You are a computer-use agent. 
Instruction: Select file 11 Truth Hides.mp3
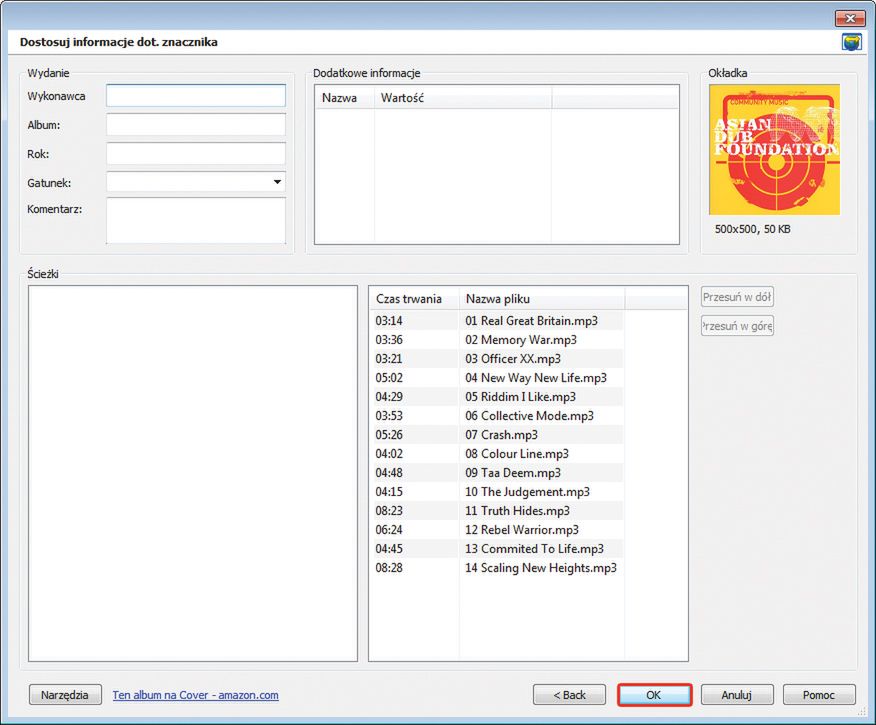[517, 511]
